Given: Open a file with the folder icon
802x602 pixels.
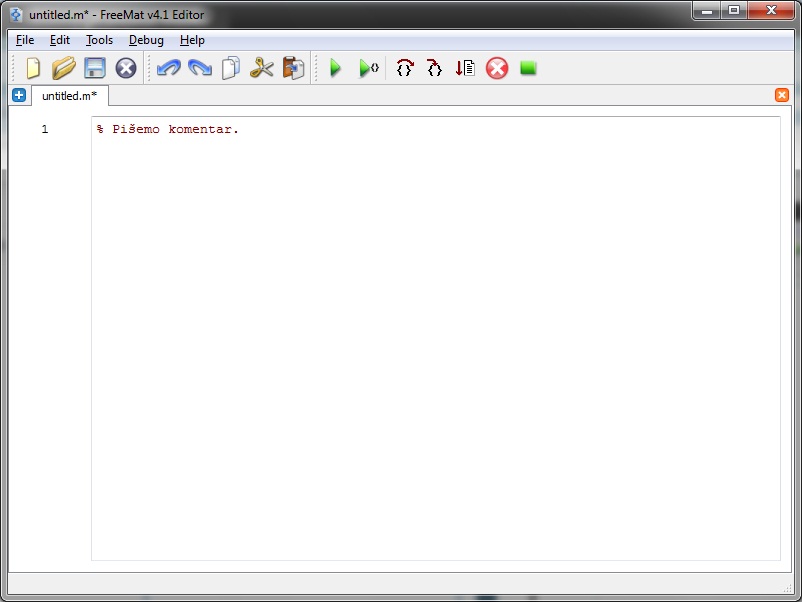Looking at the screenshot, I should pos(64,68).
